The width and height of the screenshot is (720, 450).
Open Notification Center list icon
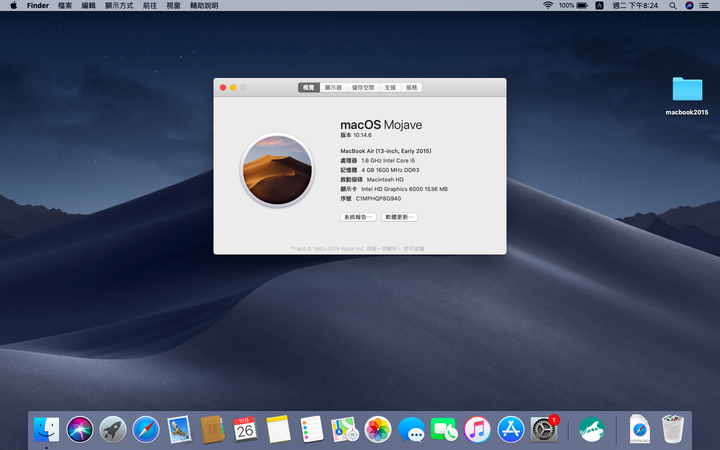(704, 6)
